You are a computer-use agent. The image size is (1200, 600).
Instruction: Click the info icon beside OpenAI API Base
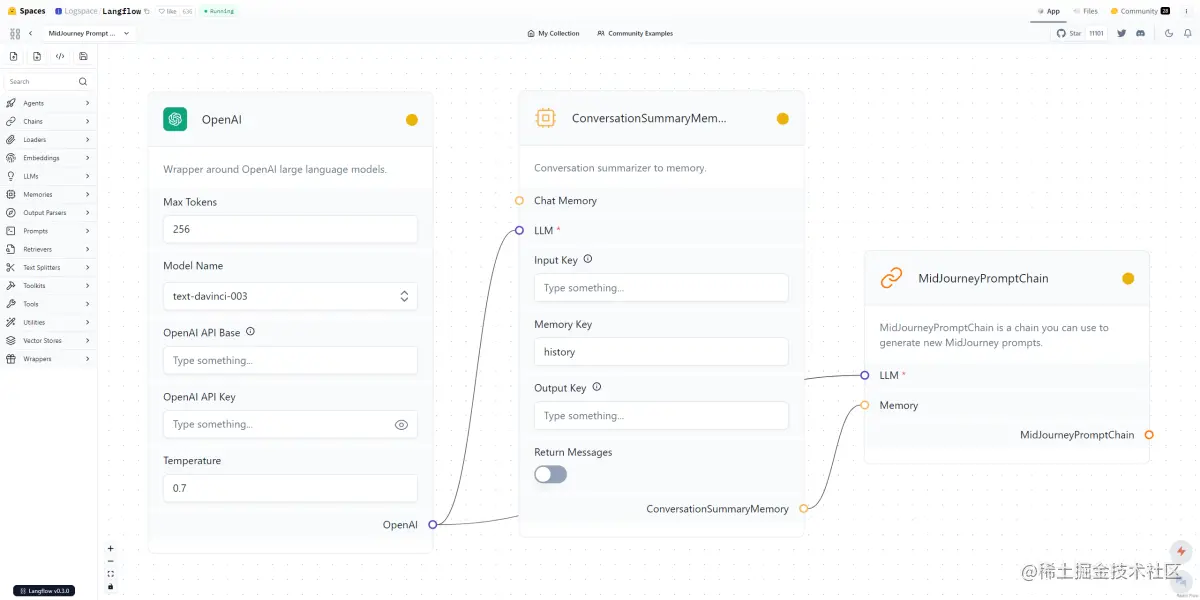250,332
